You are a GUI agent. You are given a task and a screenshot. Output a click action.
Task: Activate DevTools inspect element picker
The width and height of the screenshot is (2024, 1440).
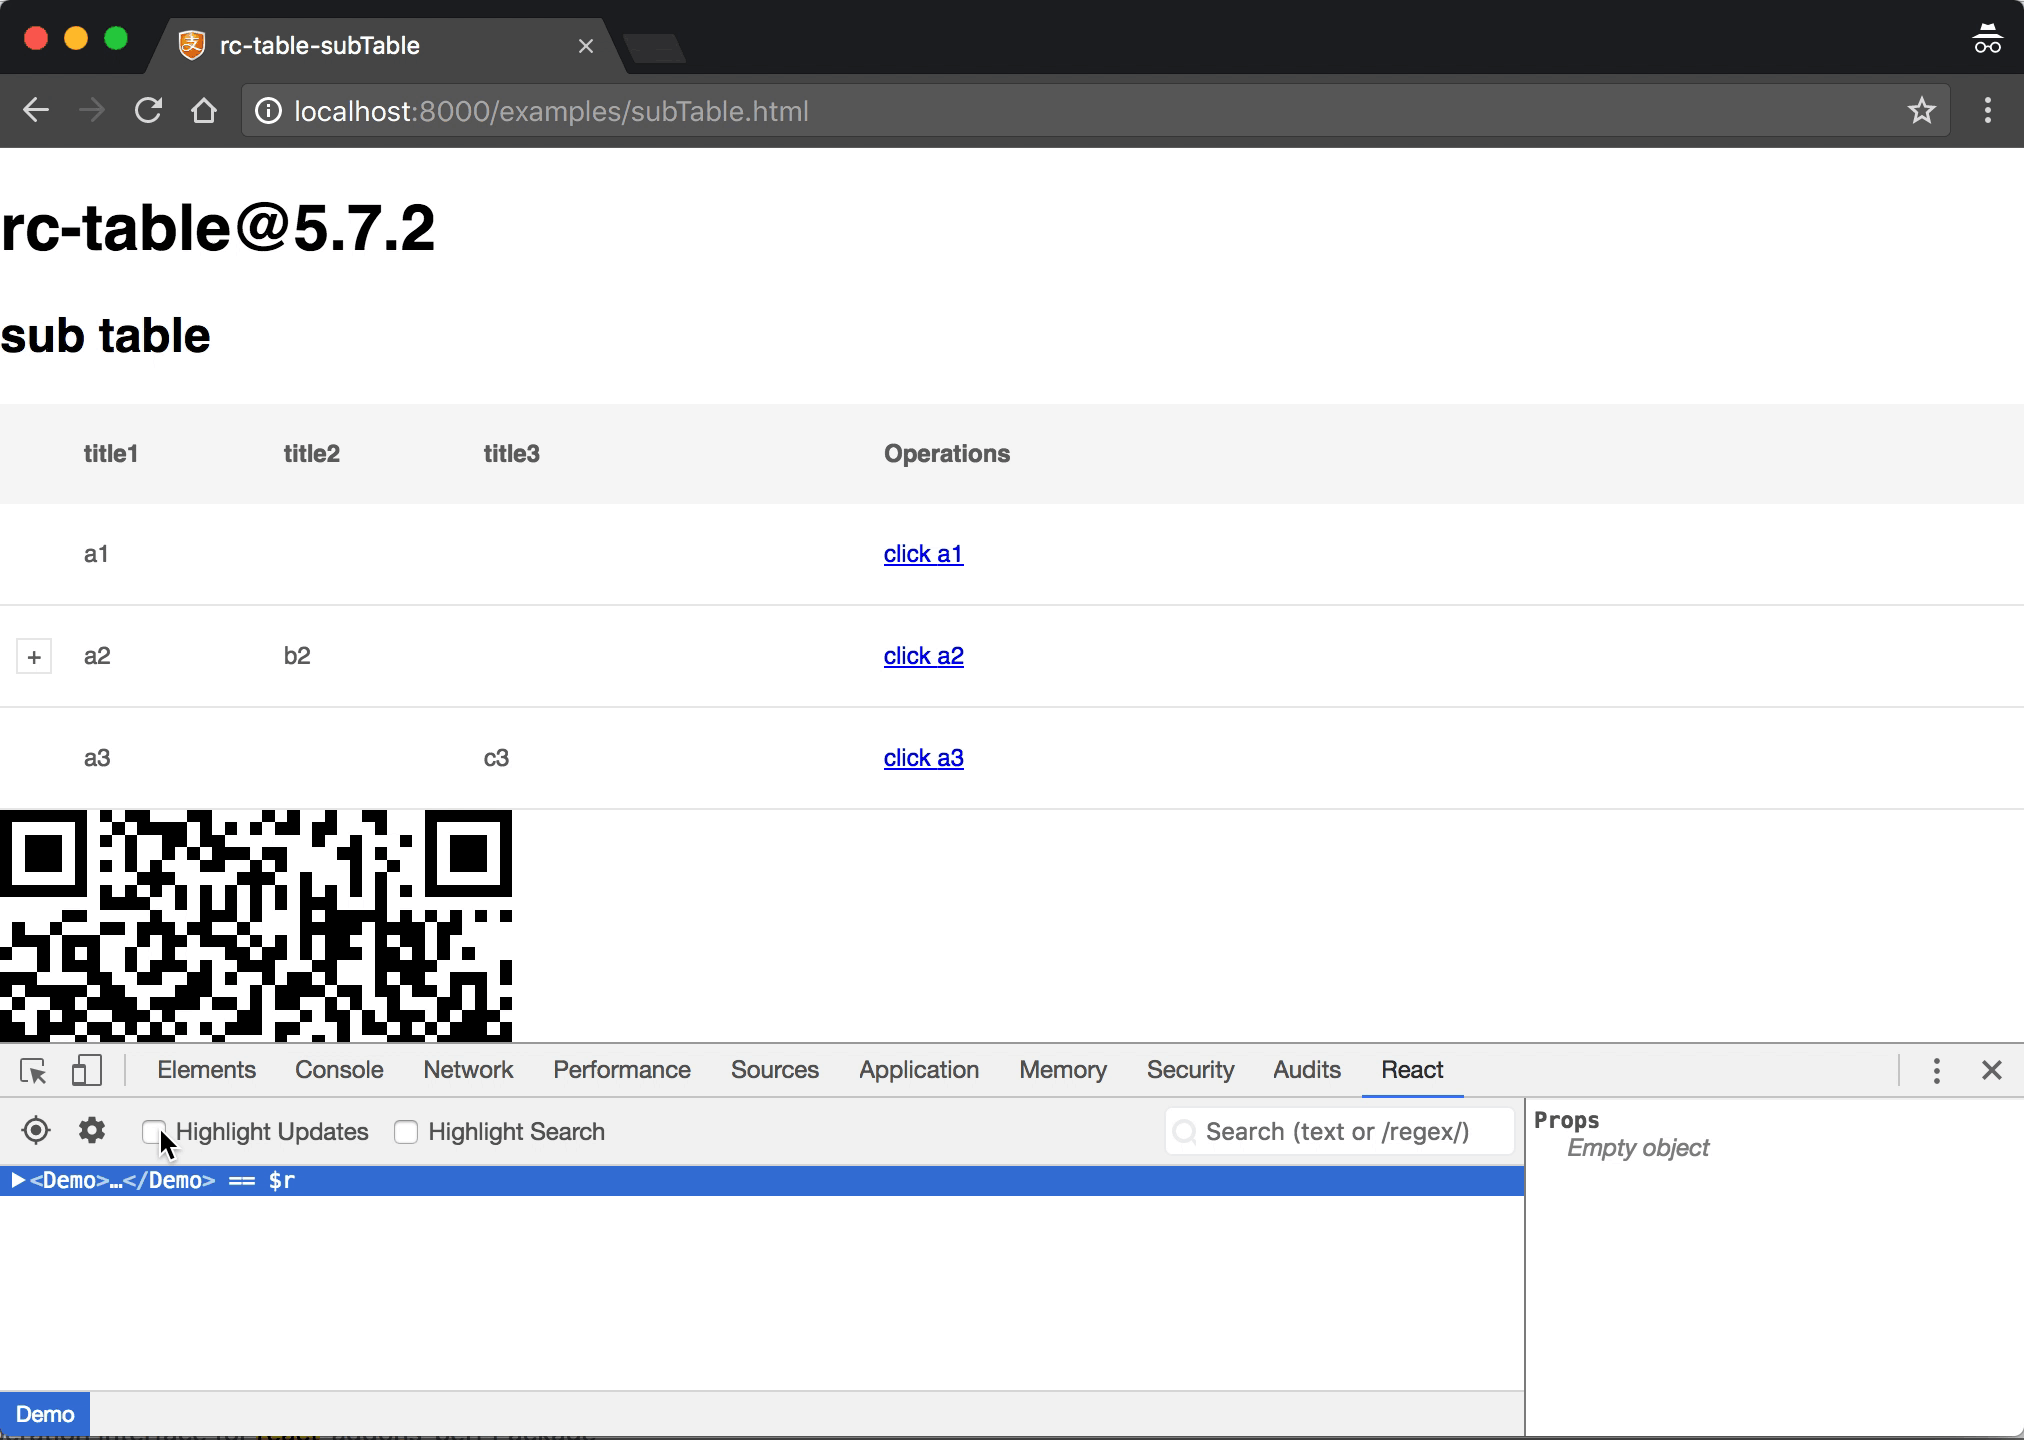click(33, 1071)
